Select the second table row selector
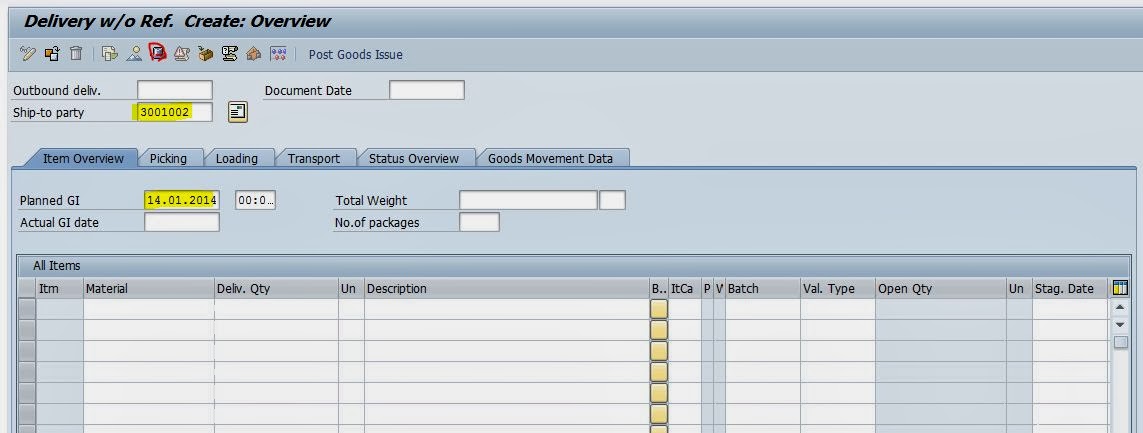The width and height of the screenshot is (1143, 433). point(27,330)
